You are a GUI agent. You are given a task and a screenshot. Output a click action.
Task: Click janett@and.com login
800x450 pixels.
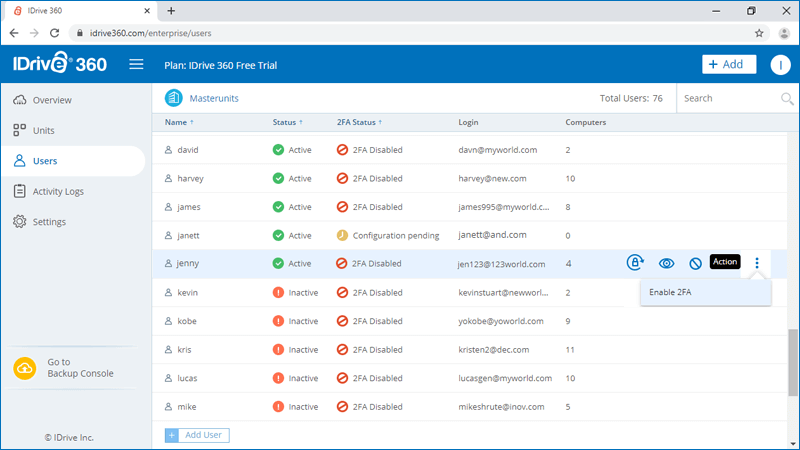[x=492, y=235]
